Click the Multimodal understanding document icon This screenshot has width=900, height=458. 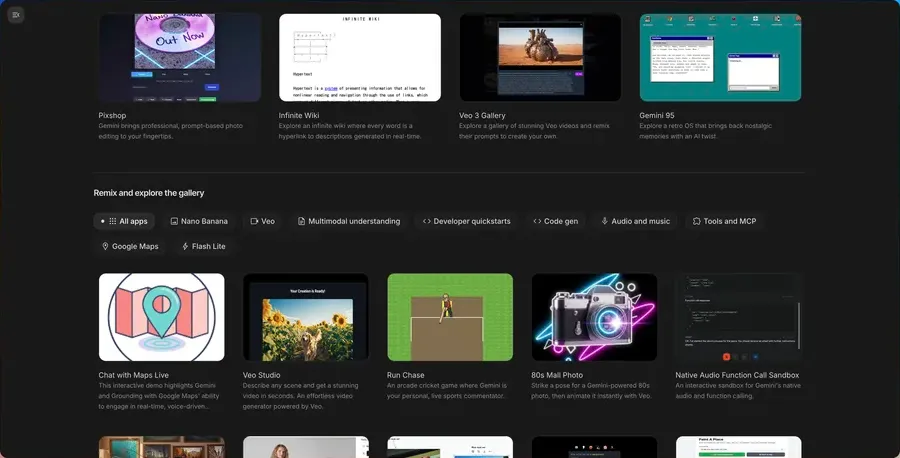pyautogui.click(x=302, y=221)
